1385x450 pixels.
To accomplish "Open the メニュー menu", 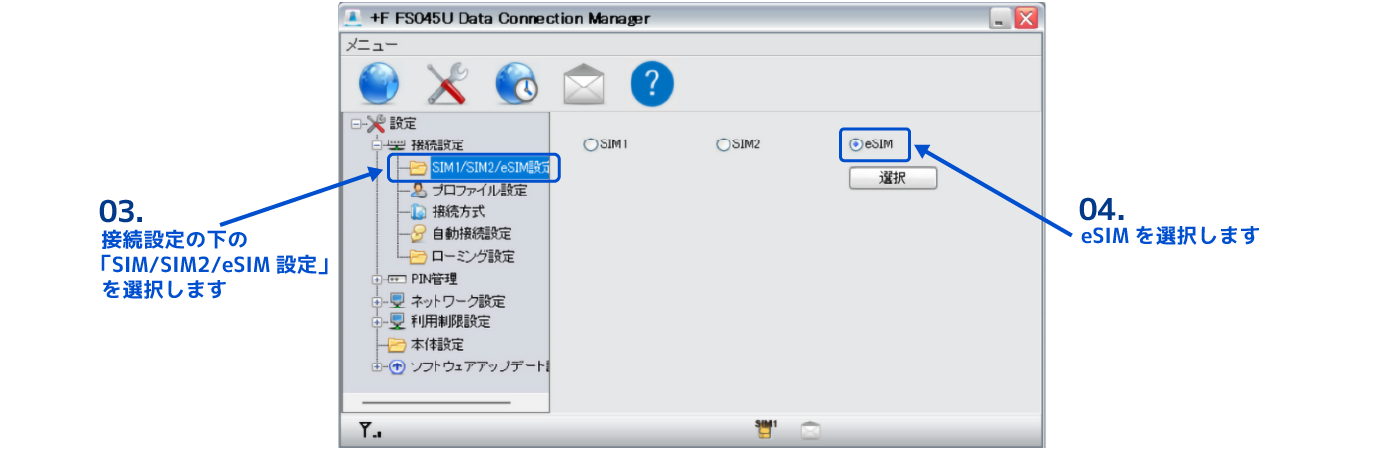I will 371,45.
